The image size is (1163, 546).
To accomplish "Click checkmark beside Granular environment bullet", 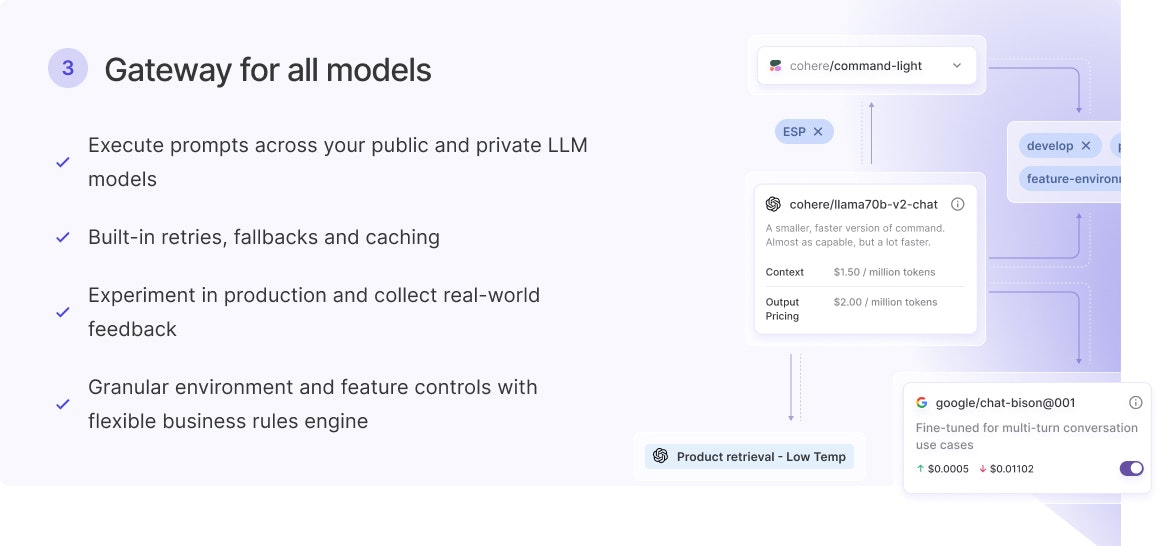I will (x=63, y=404).
